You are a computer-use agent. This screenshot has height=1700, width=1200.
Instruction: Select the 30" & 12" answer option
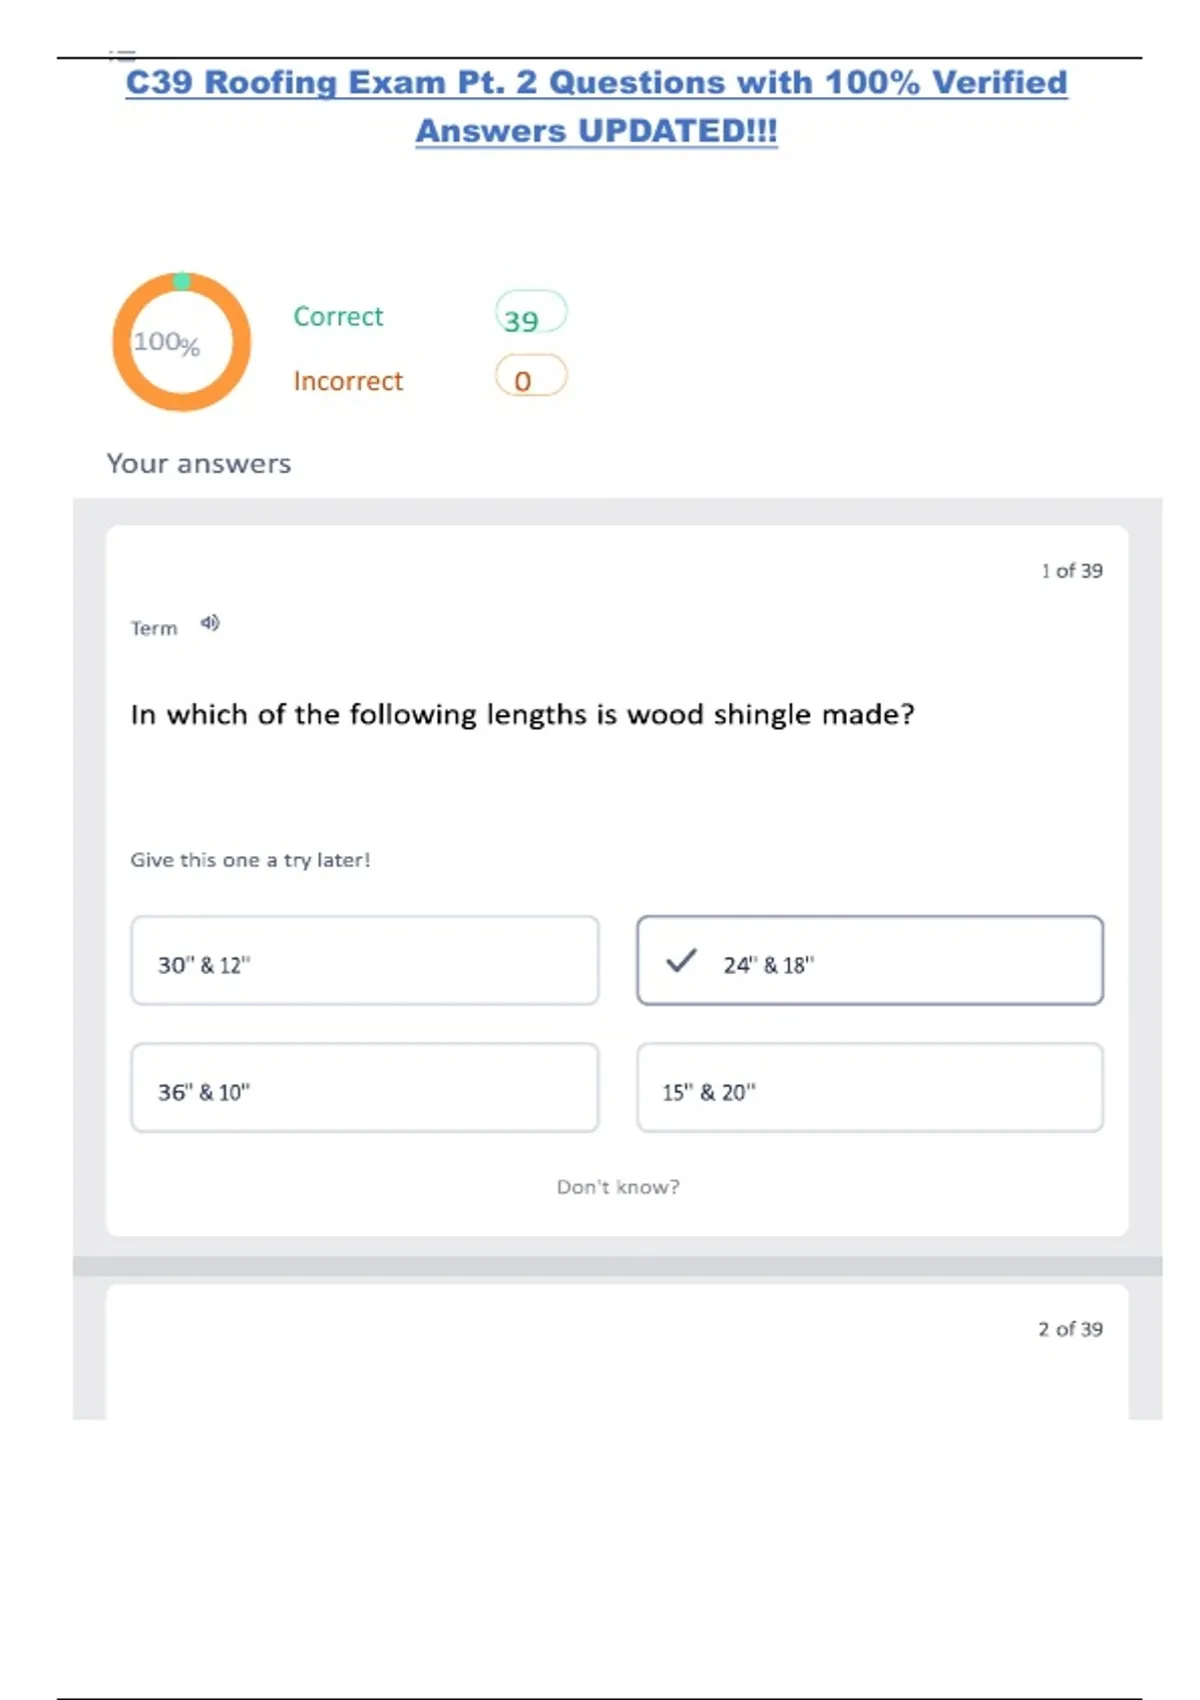[x=365, y=961]
